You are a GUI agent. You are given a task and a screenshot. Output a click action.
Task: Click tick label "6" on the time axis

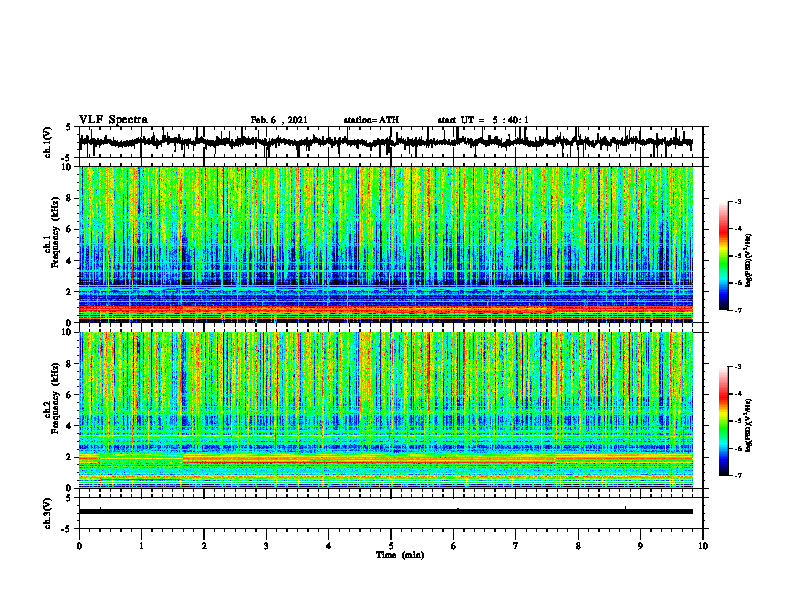453,546
